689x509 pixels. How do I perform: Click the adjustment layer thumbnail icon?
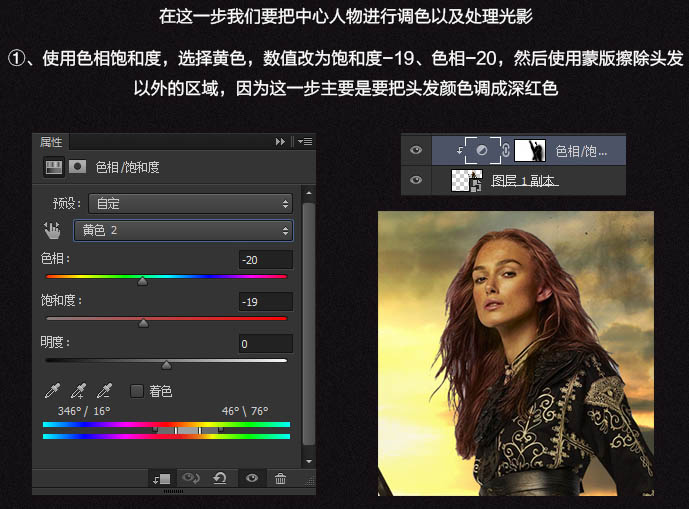click(482, 150)
